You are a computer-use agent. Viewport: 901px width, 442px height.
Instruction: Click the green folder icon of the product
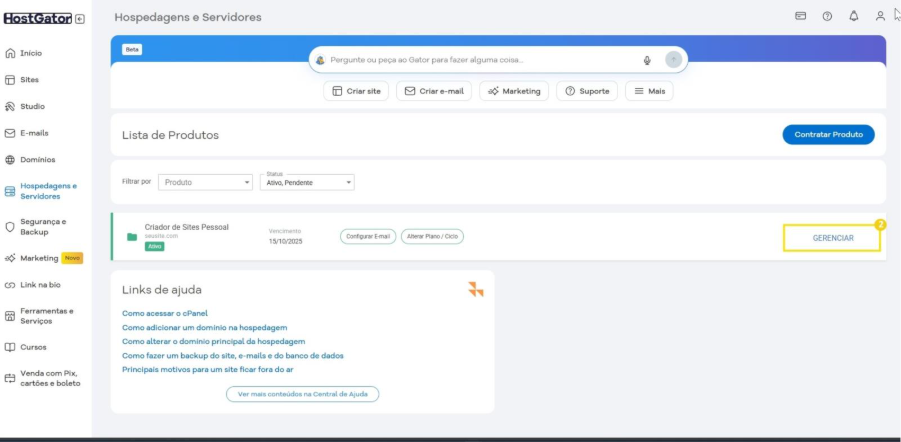tap(132, 237)
